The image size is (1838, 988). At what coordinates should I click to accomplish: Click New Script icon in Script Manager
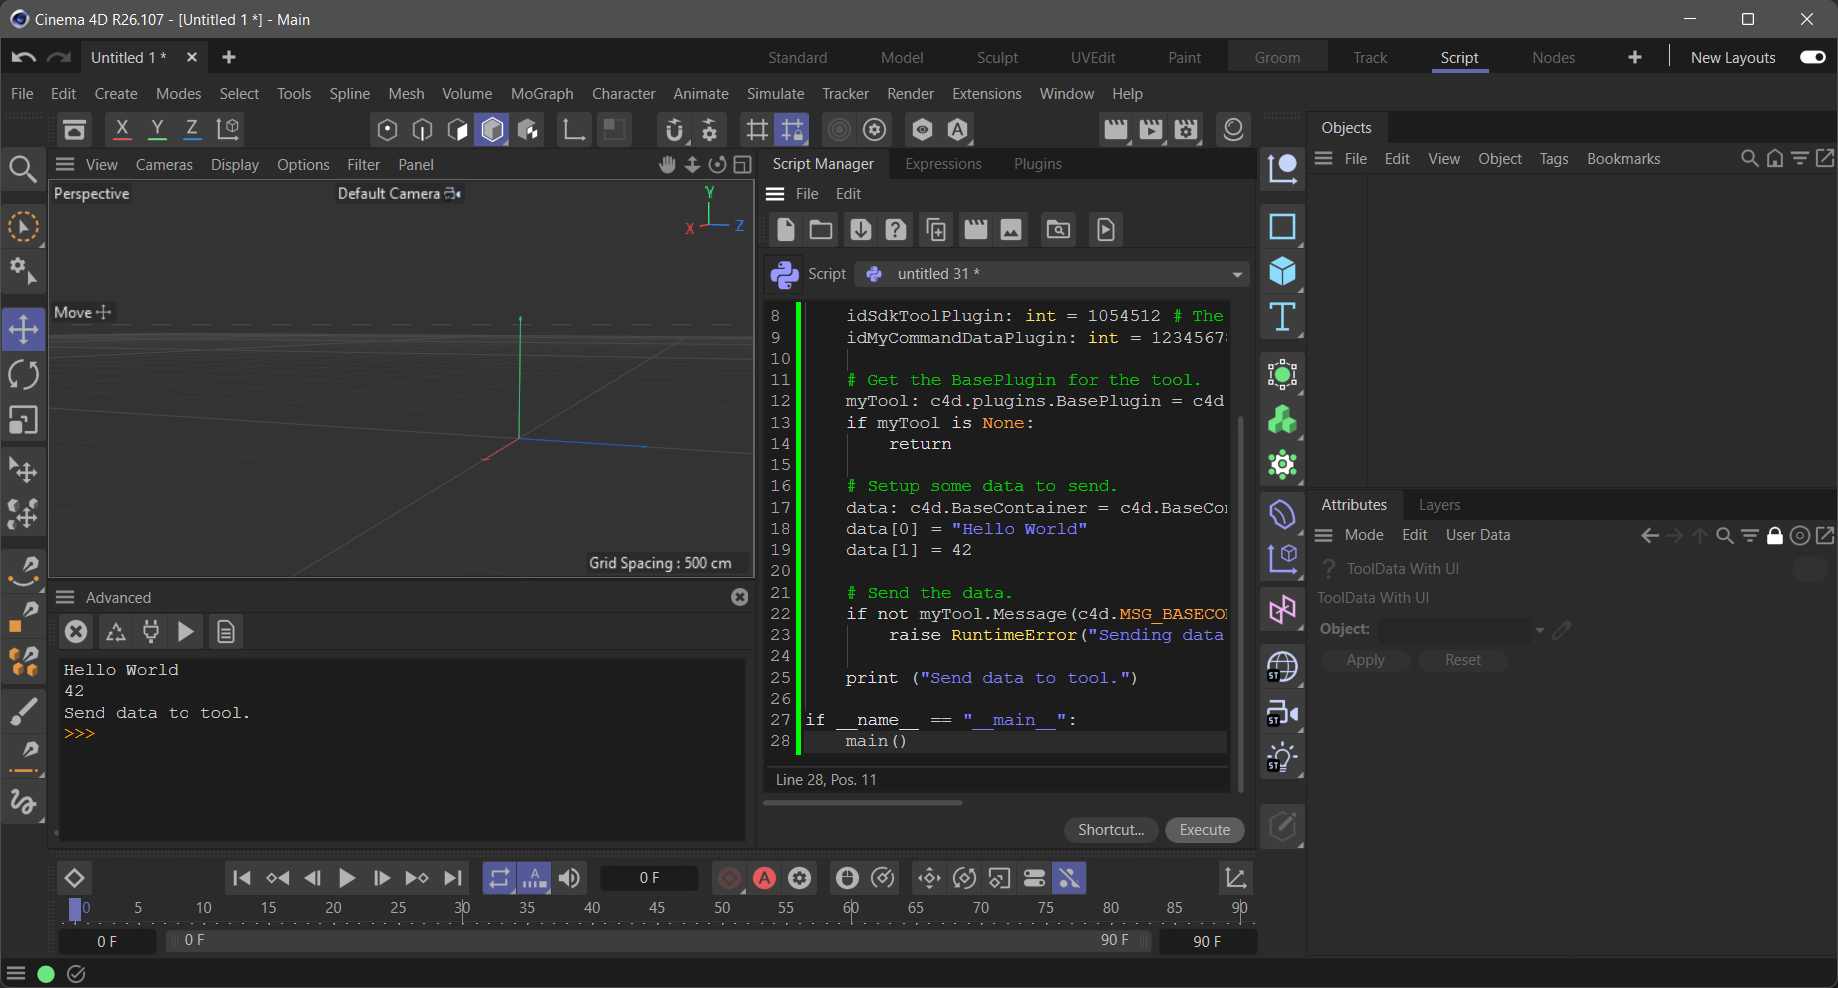[x=786, y=230]
